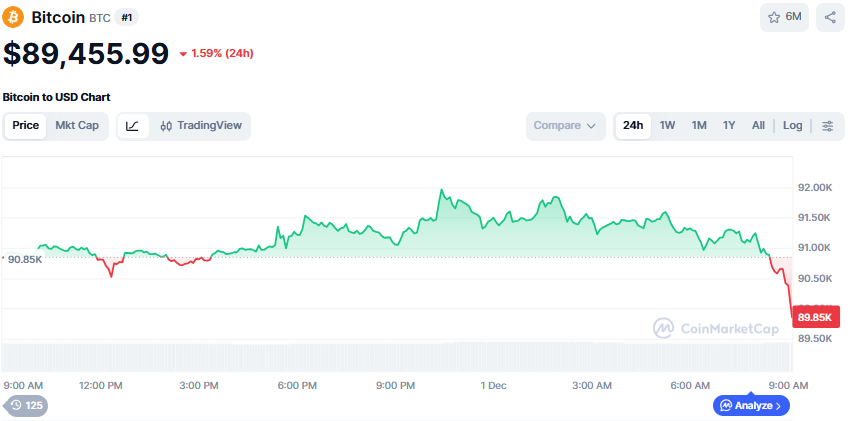Click the red 89.85K current price label
The image size is (850, 421).
815,318
